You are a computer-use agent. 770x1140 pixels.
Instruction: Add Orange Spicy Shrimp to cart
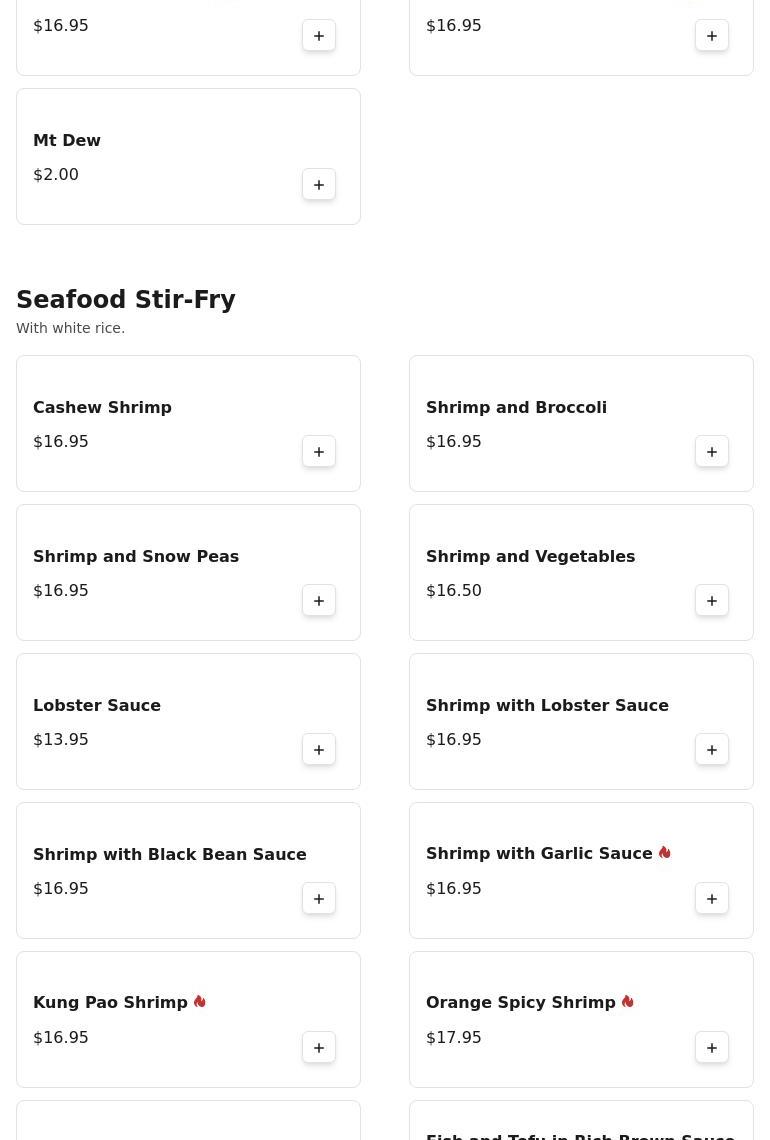(x=712, y=1048)
